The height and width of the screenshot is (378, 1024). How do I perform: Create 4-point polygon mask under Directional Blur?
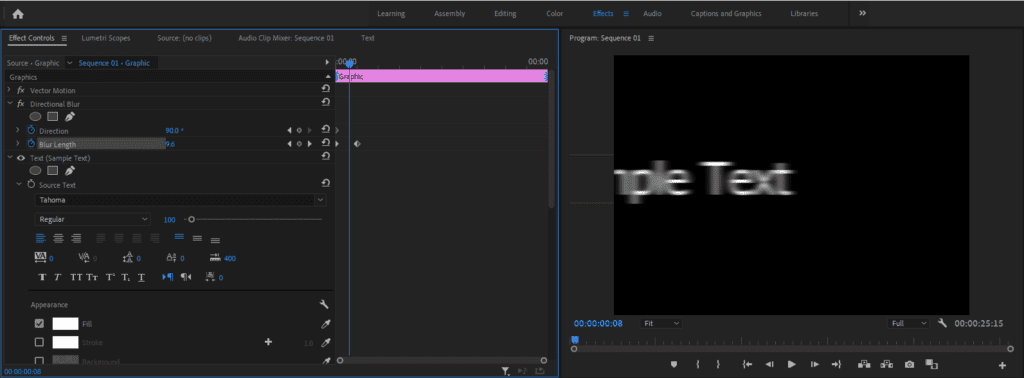tap(53, 117)
